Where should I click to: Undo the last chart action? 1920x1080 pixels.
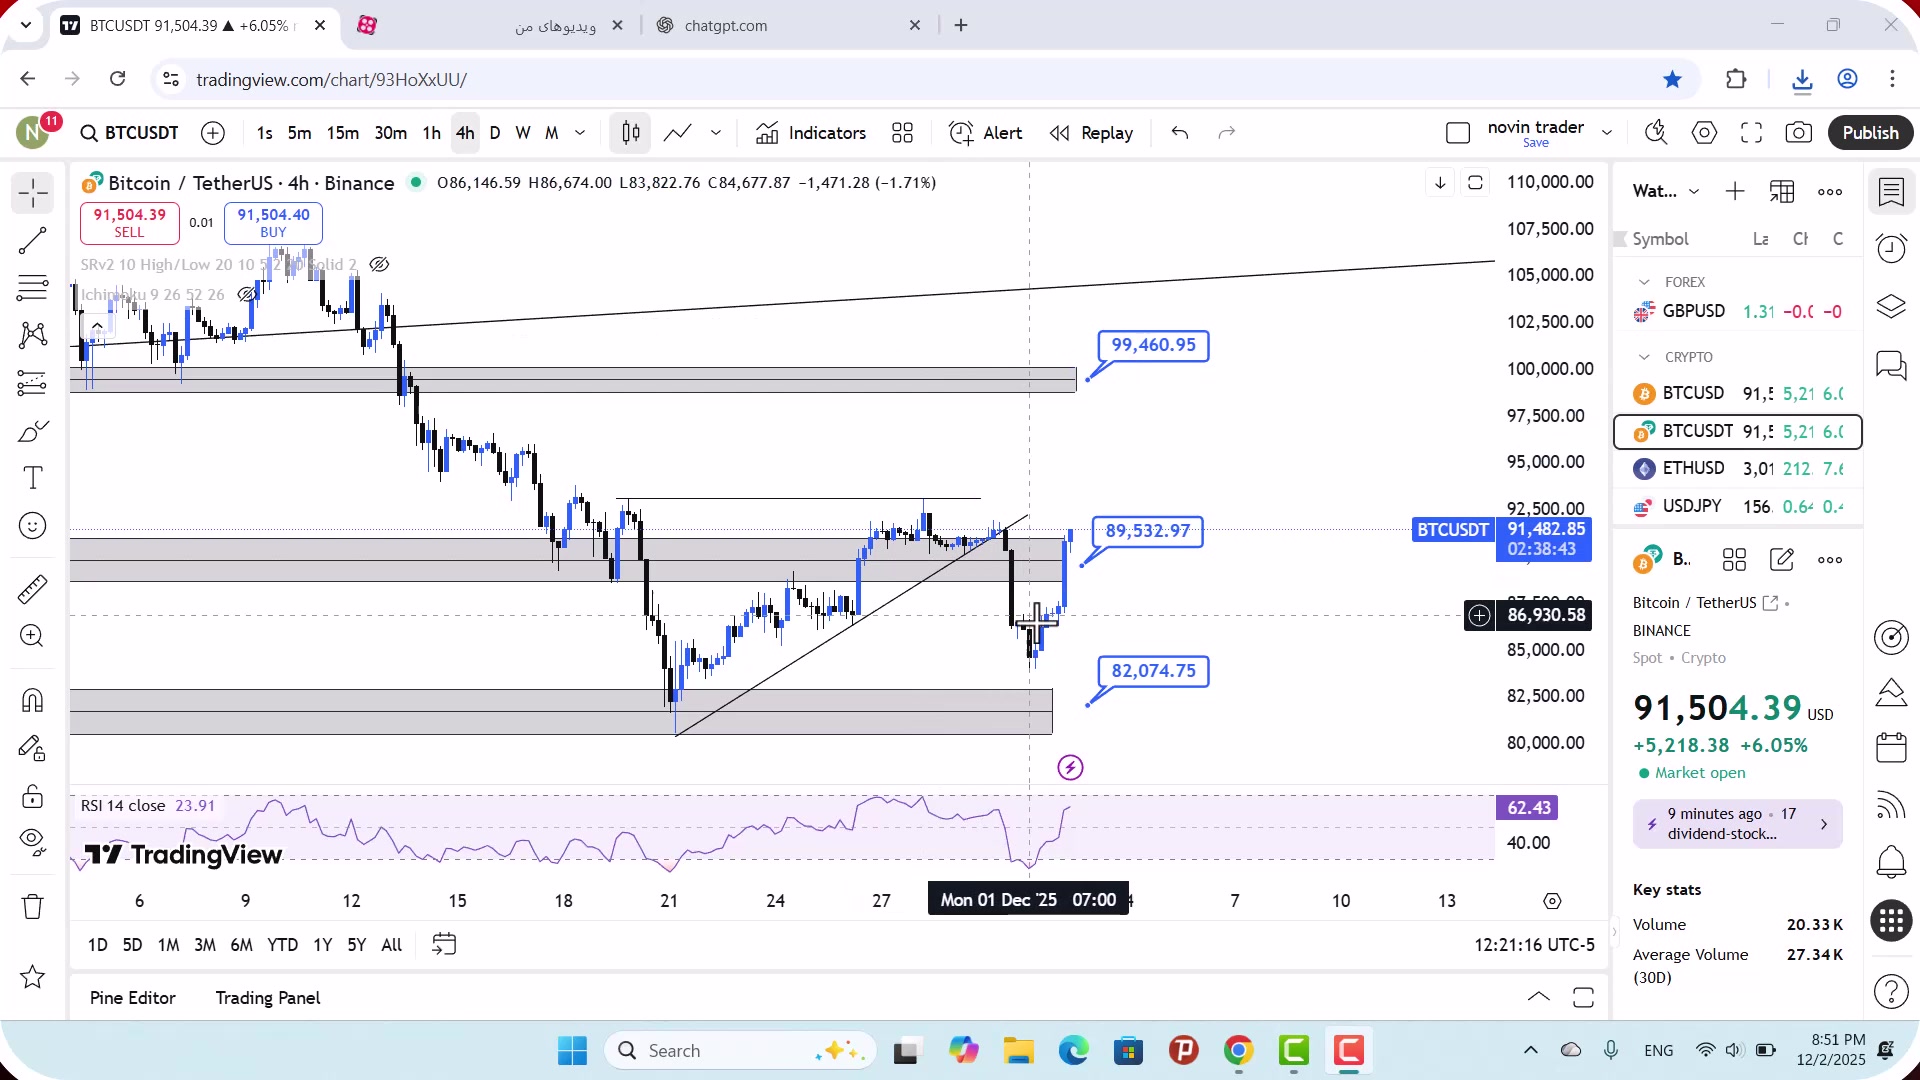1180,133
